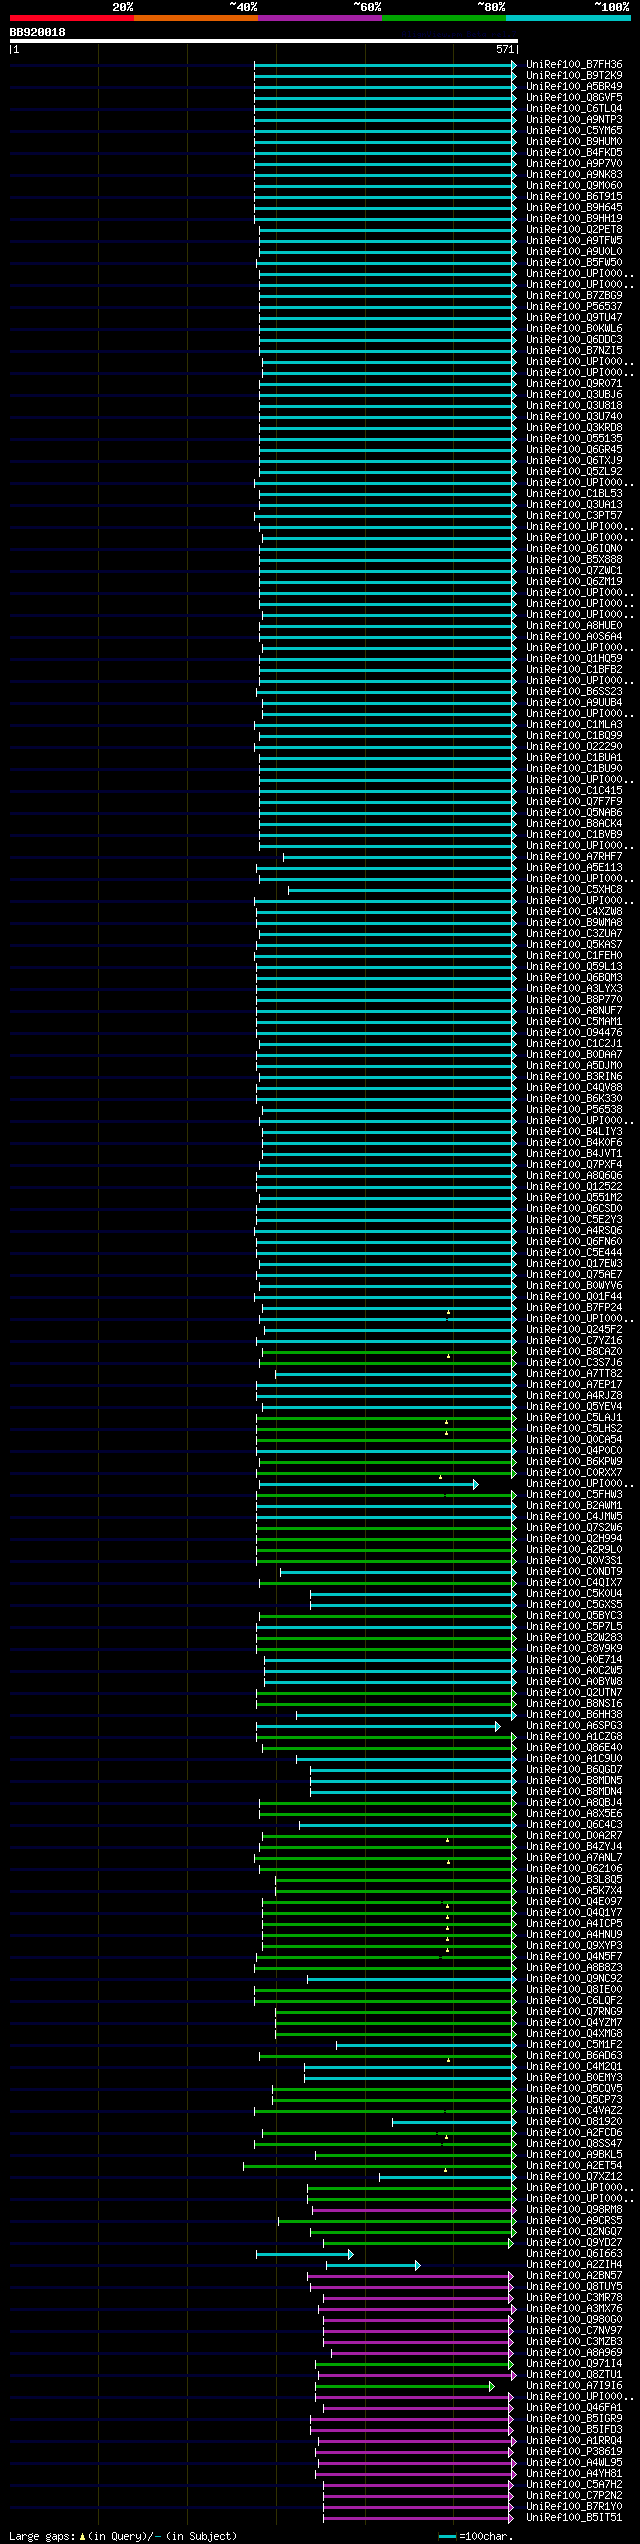This screenshot has height=2544, width=640.
Task: Open hit UniRef100_Q0V3S1
Action: [574, 1560]
